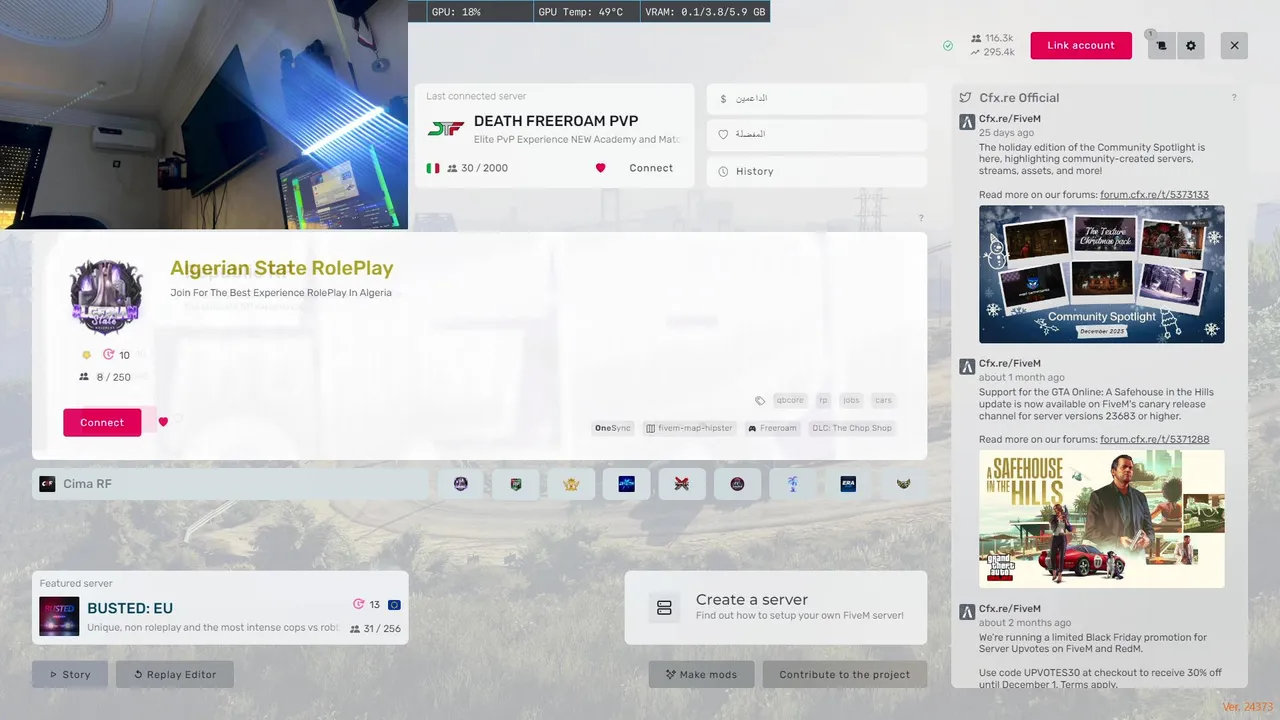Open the server list icon with notification badge

click(x=1161, y=46)
